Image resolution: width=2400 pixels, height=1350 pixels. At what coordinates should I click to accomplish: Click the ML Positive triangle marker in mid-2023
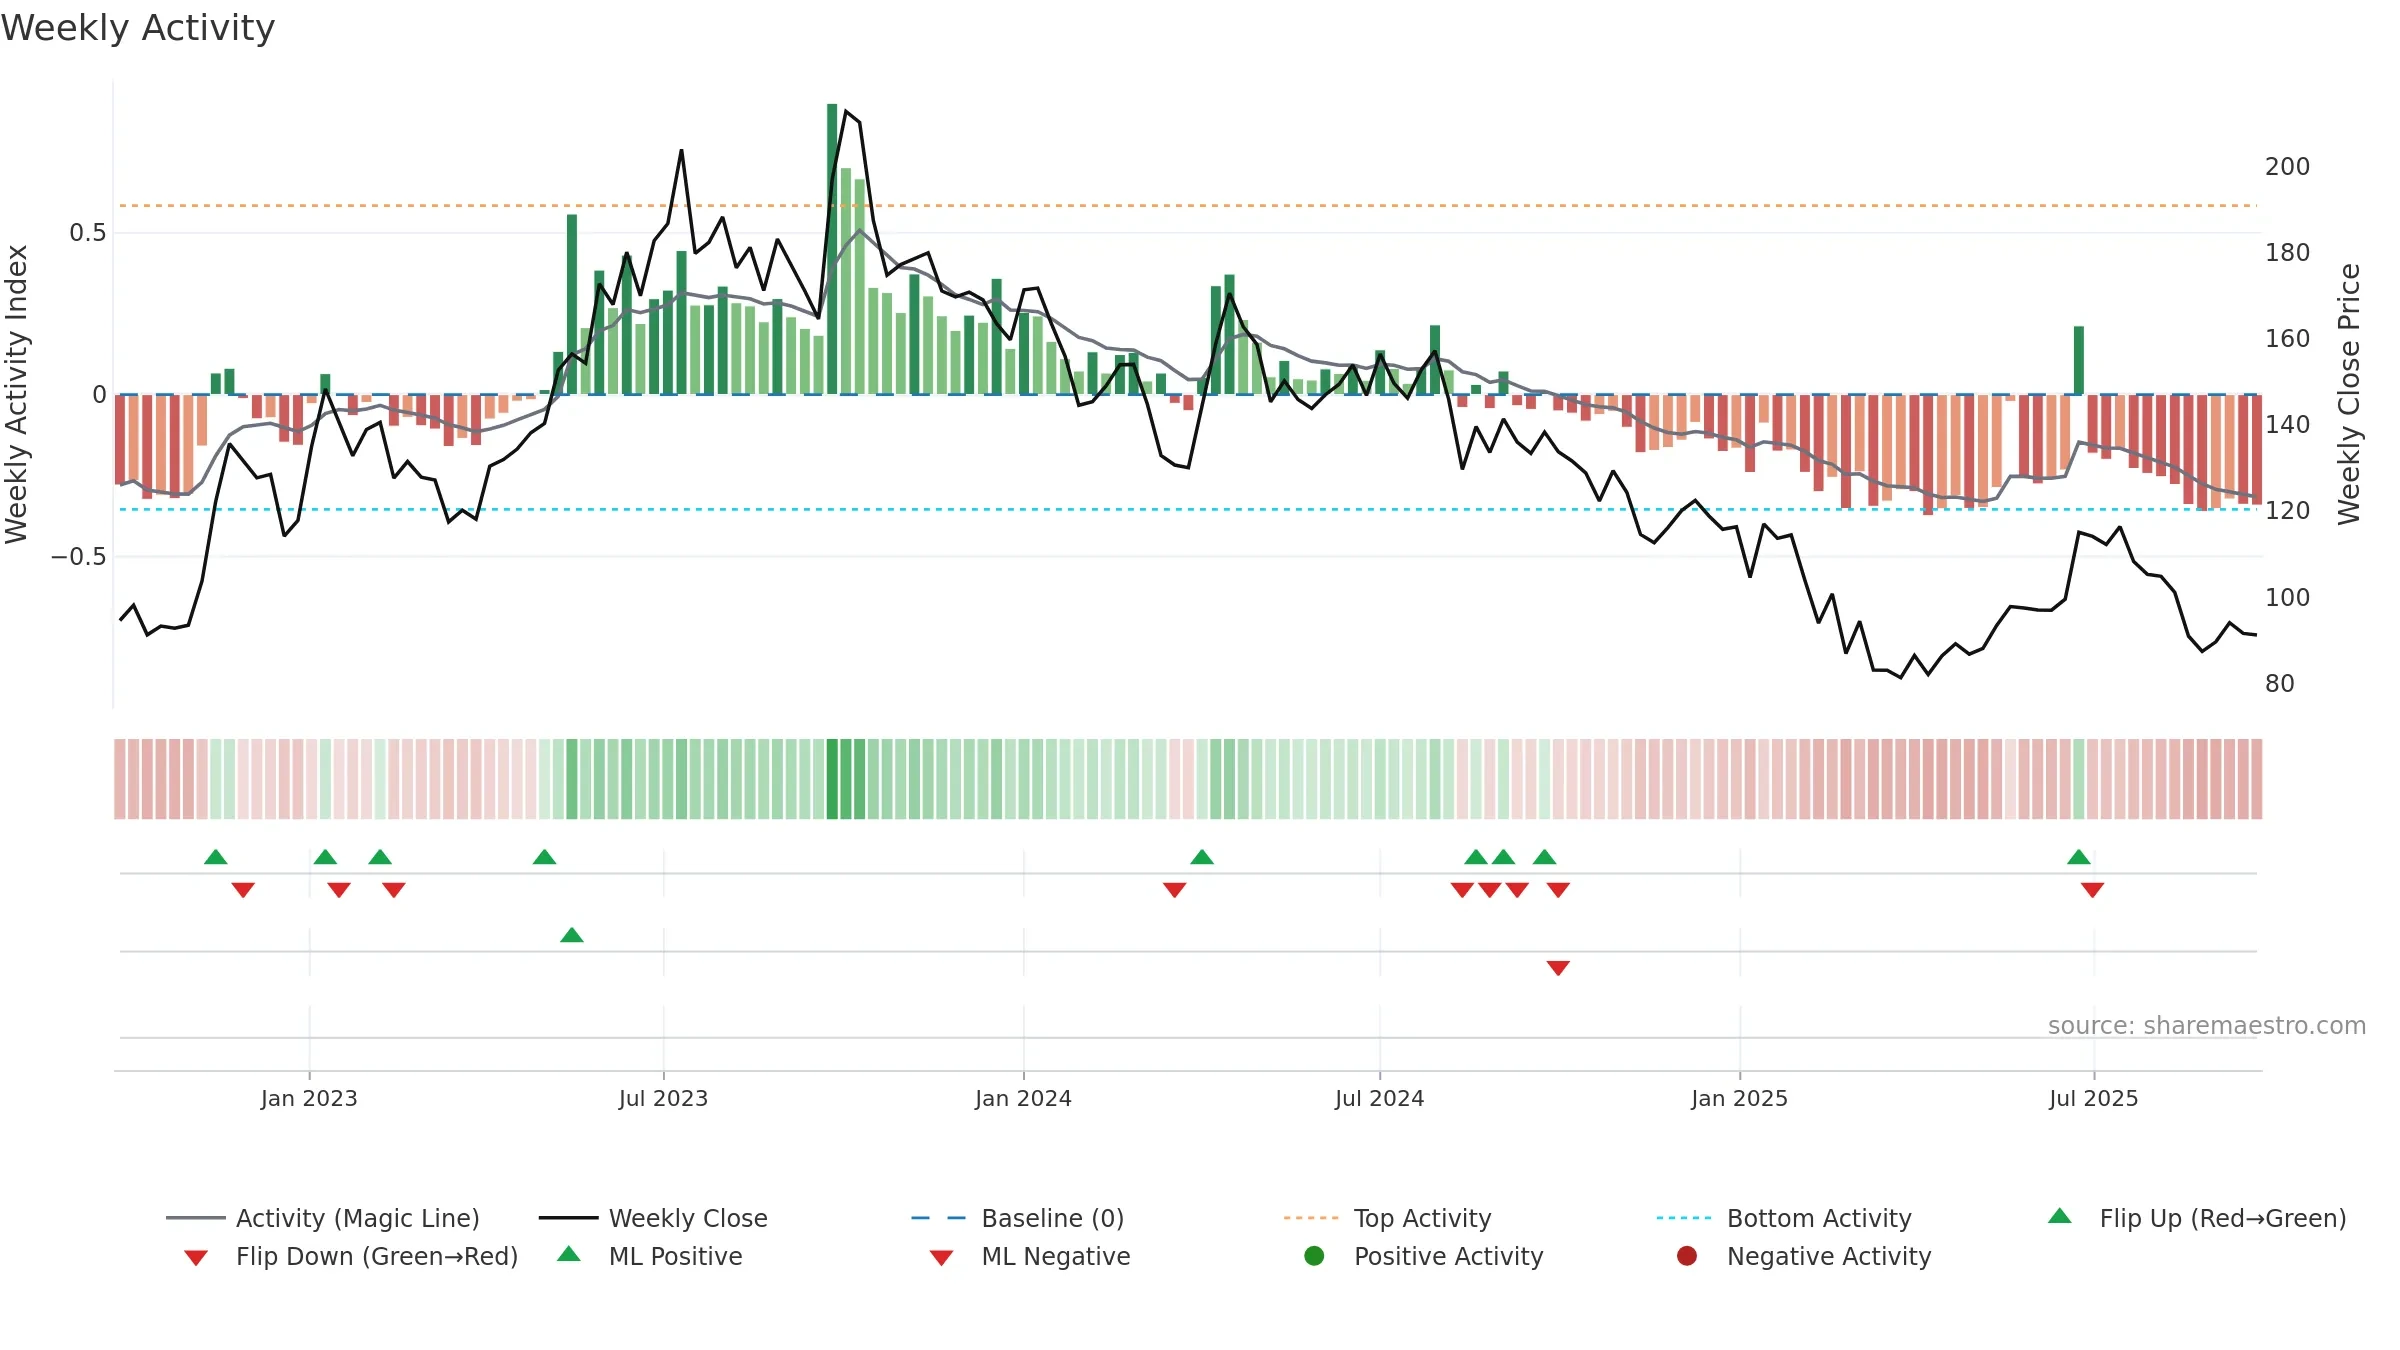572,935
